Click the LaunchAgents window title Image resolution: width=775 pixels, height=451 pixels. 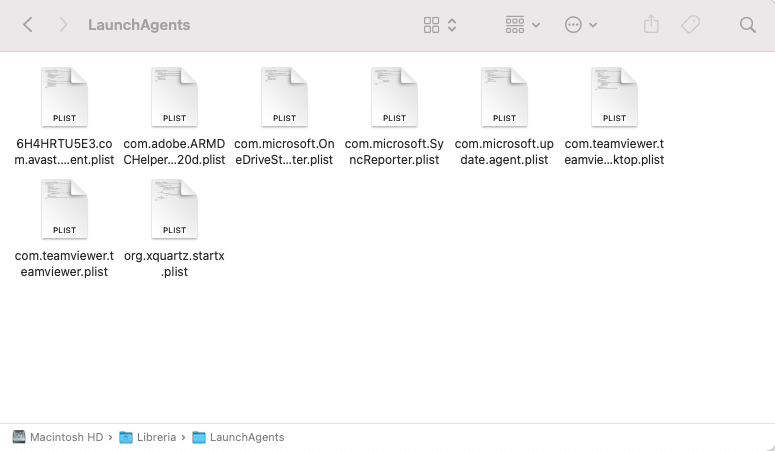coord(139,25)
